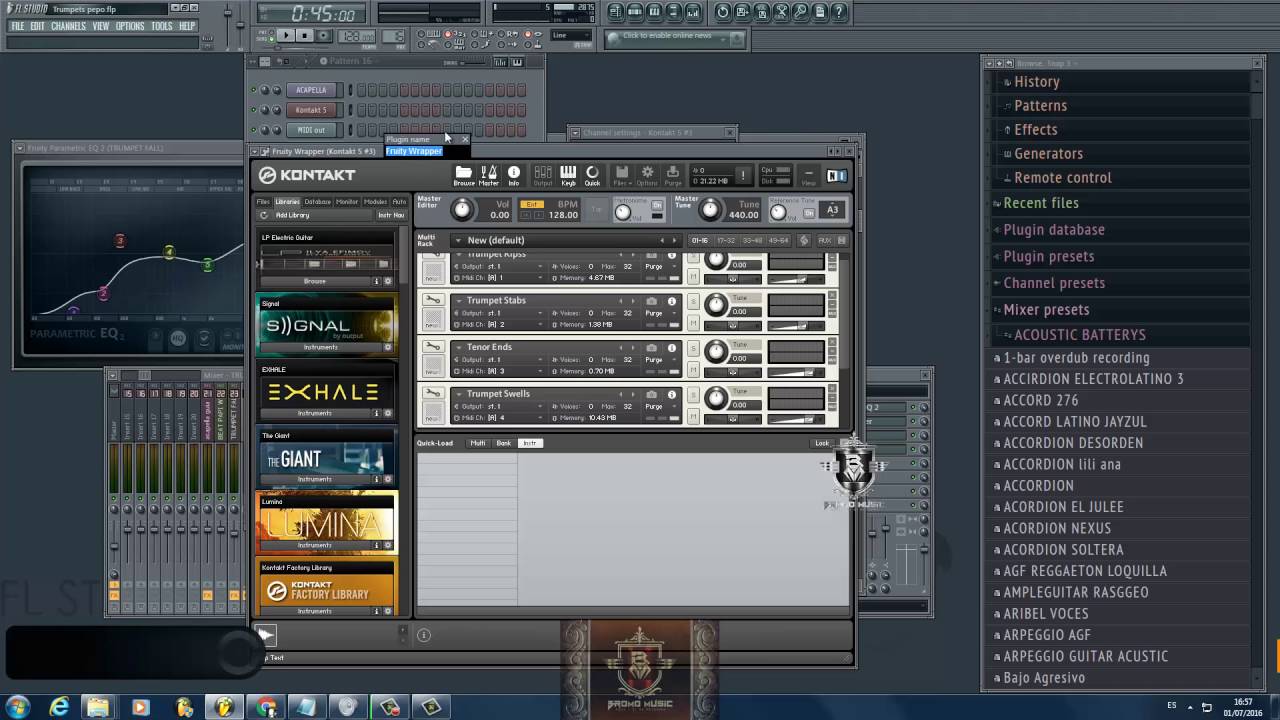
Task: Adjust the Master Tune knob
Action: [710, 209]
